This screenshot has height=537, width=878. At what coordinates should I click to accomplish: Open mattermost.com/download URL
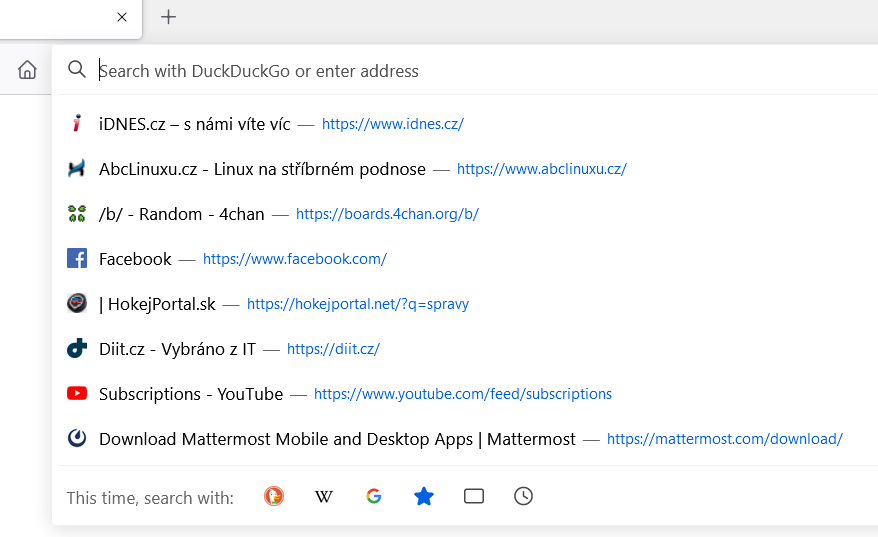tap(725, 439)
